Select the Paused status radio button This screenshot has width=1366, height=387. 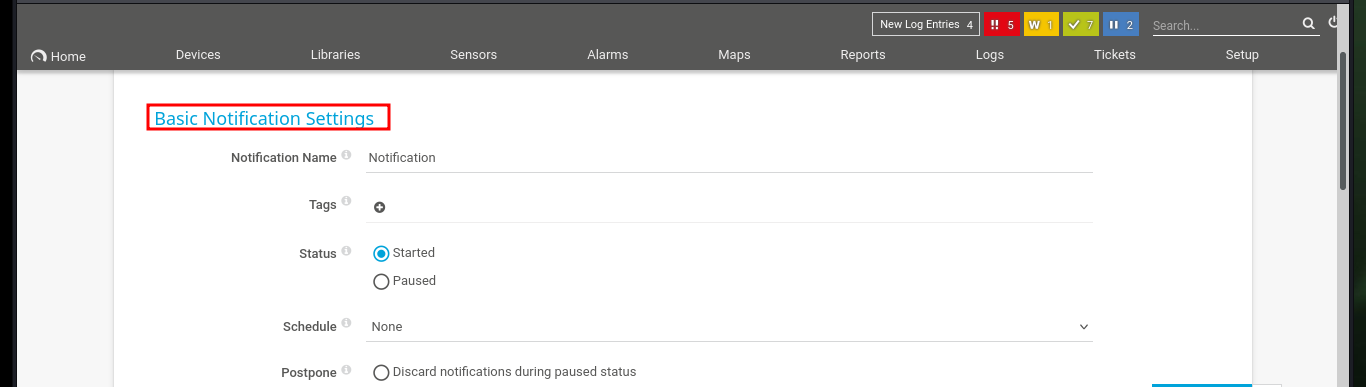381,282
